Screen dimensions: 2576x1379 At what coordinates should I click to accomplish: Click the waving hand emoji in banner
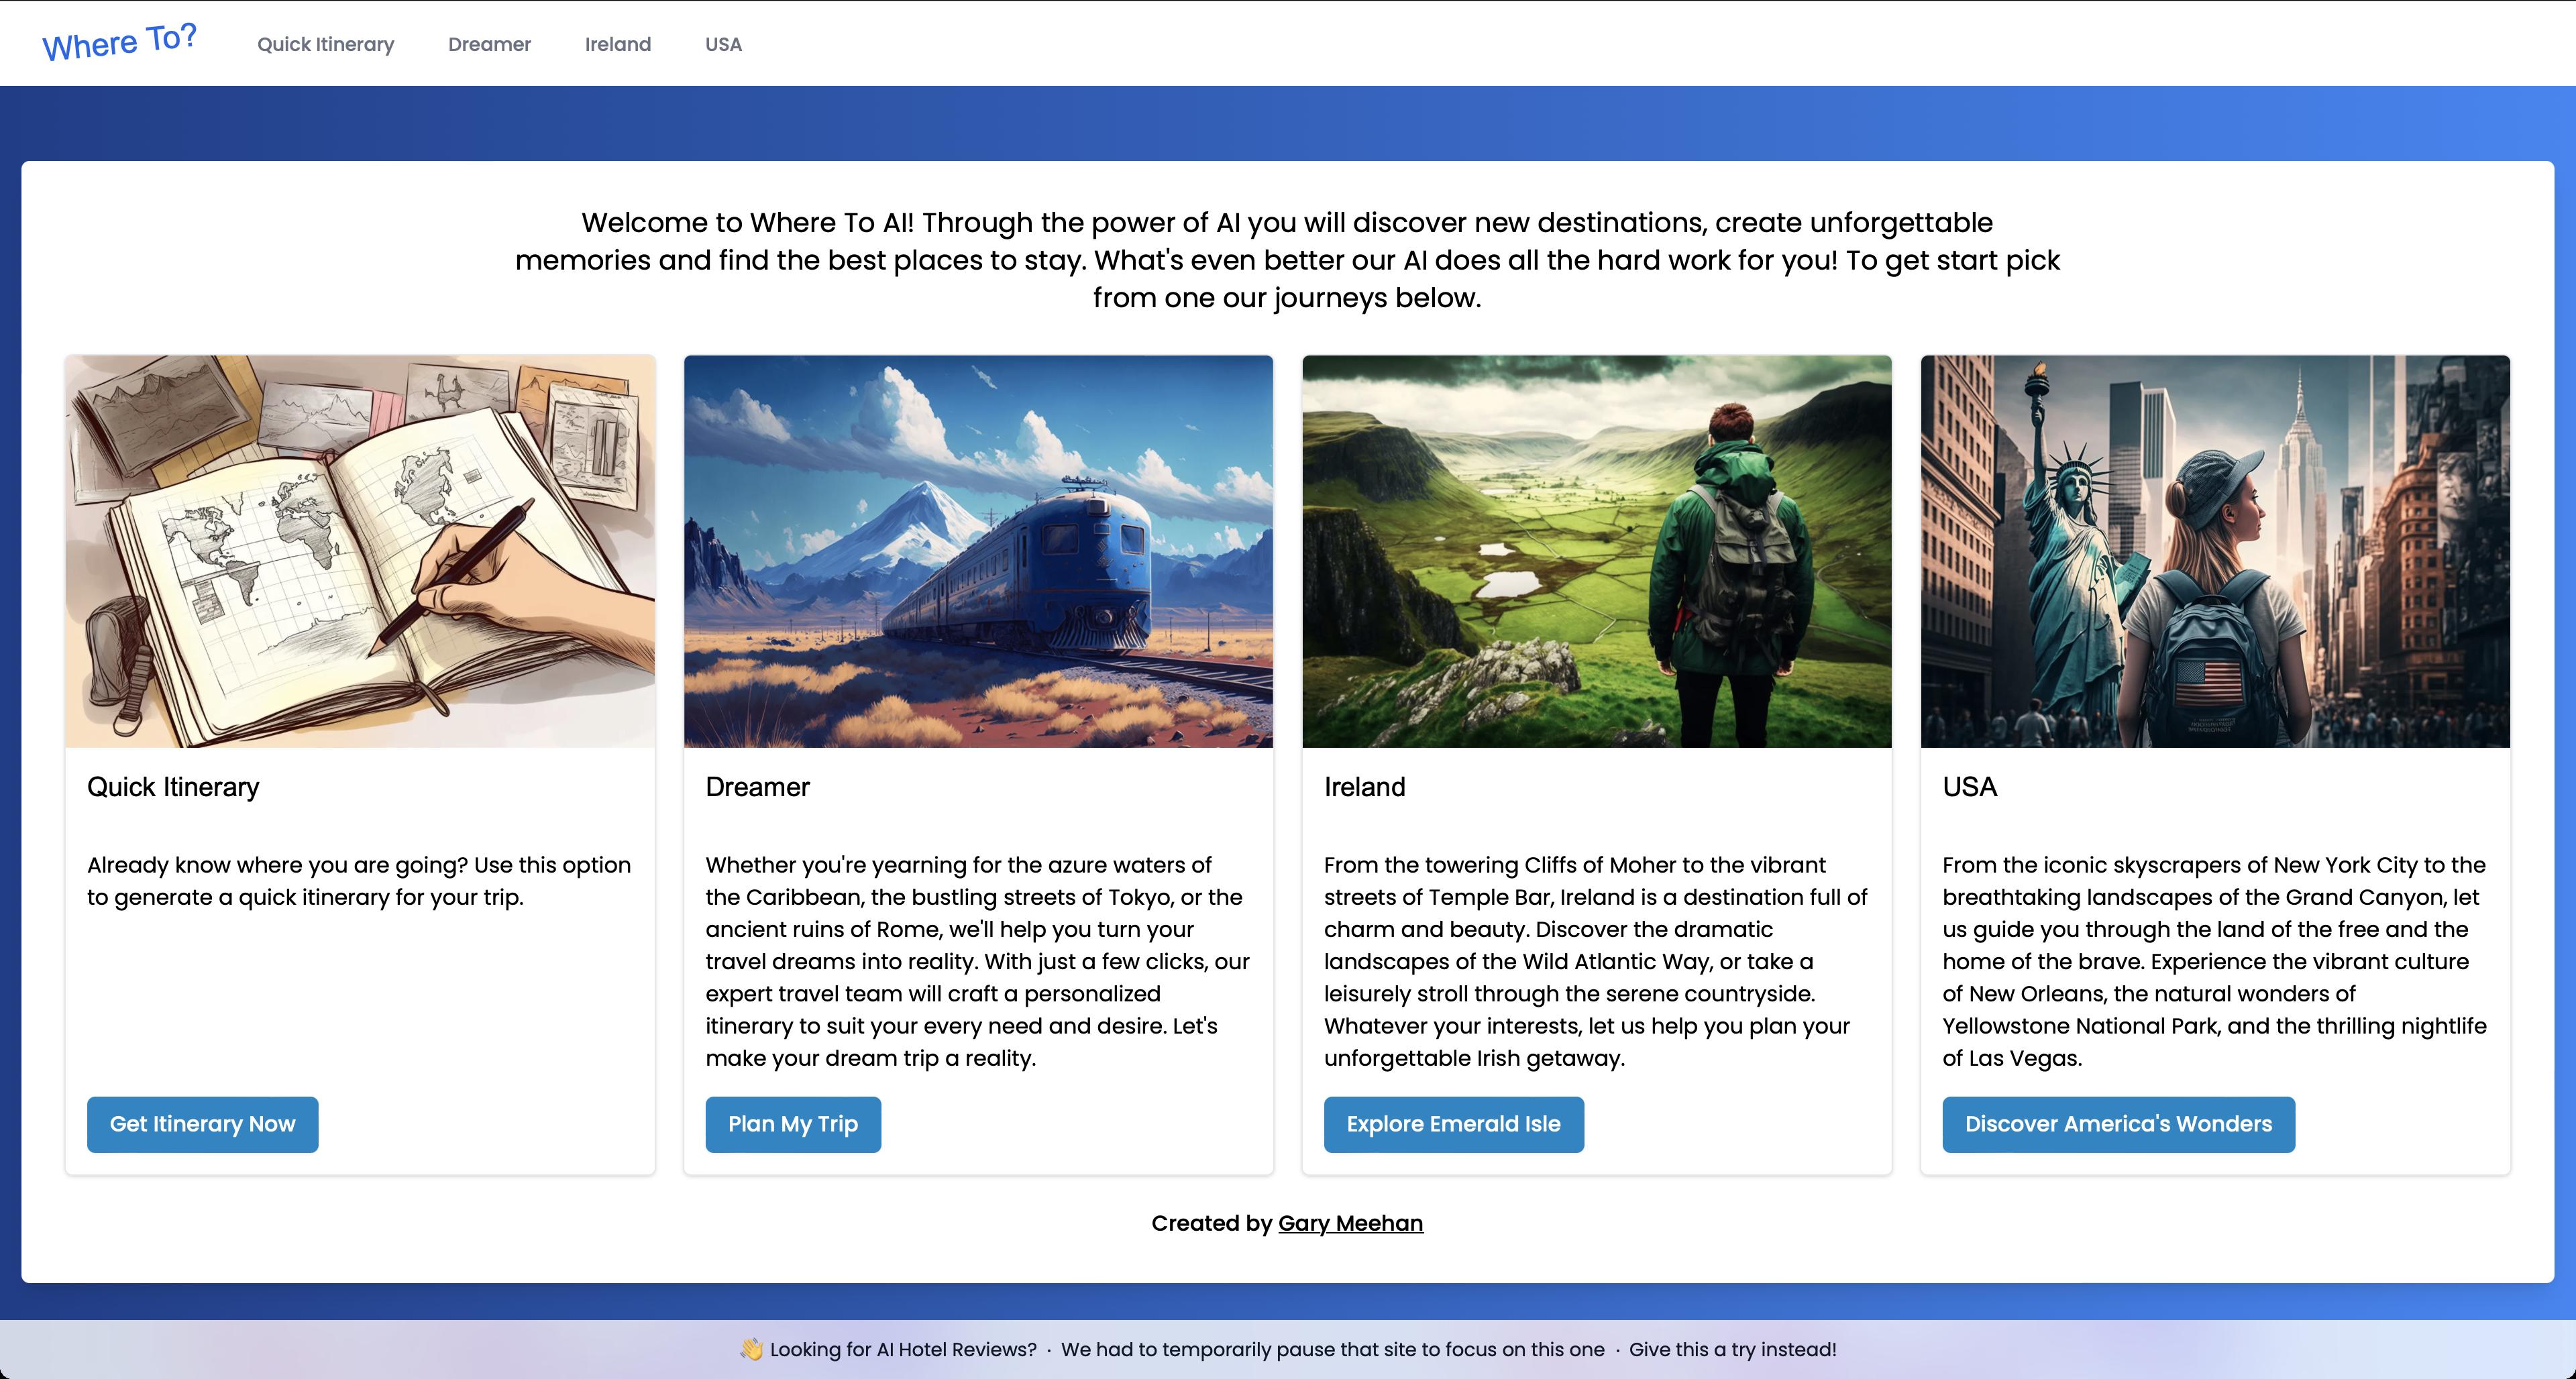751,1349
